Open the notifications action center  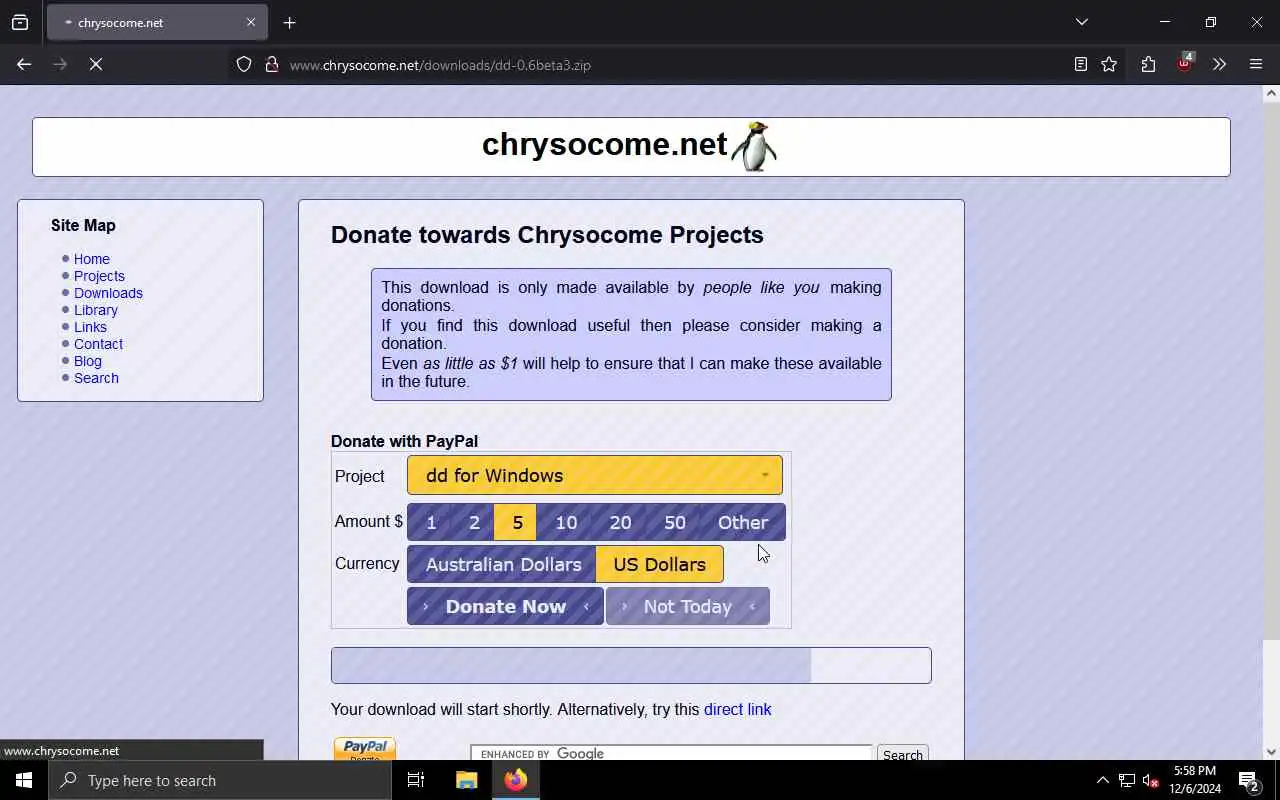click(x=1249, y=780)
